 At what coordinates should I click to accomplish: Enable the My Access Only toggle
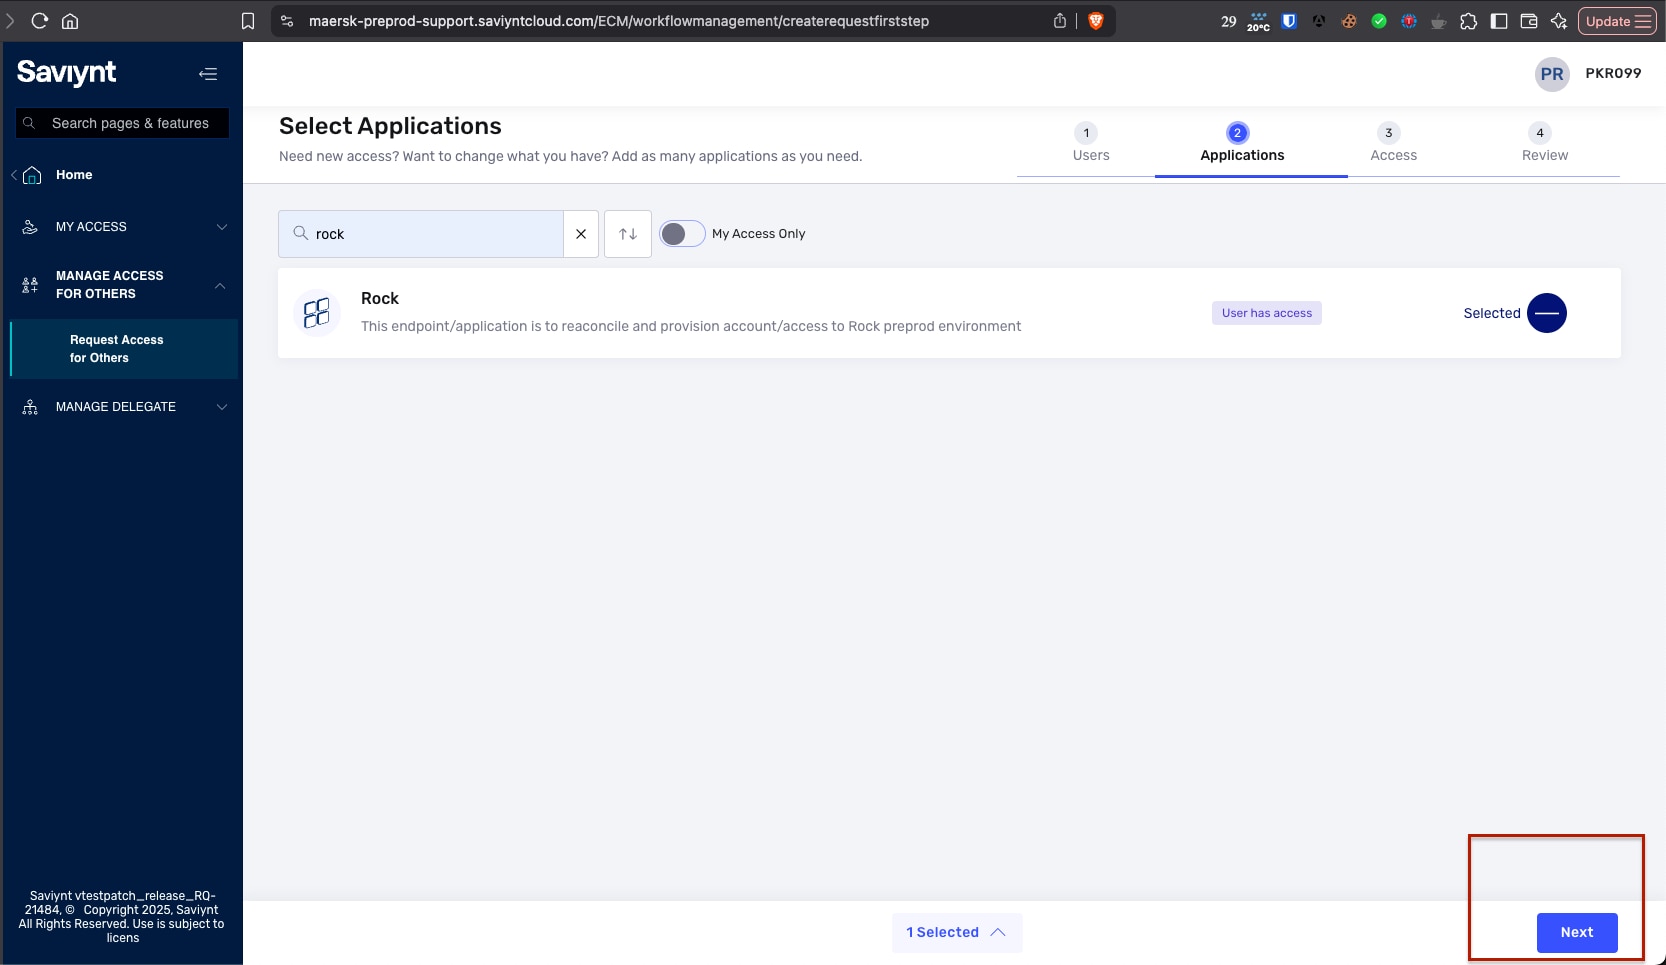[x=682, y=233]
